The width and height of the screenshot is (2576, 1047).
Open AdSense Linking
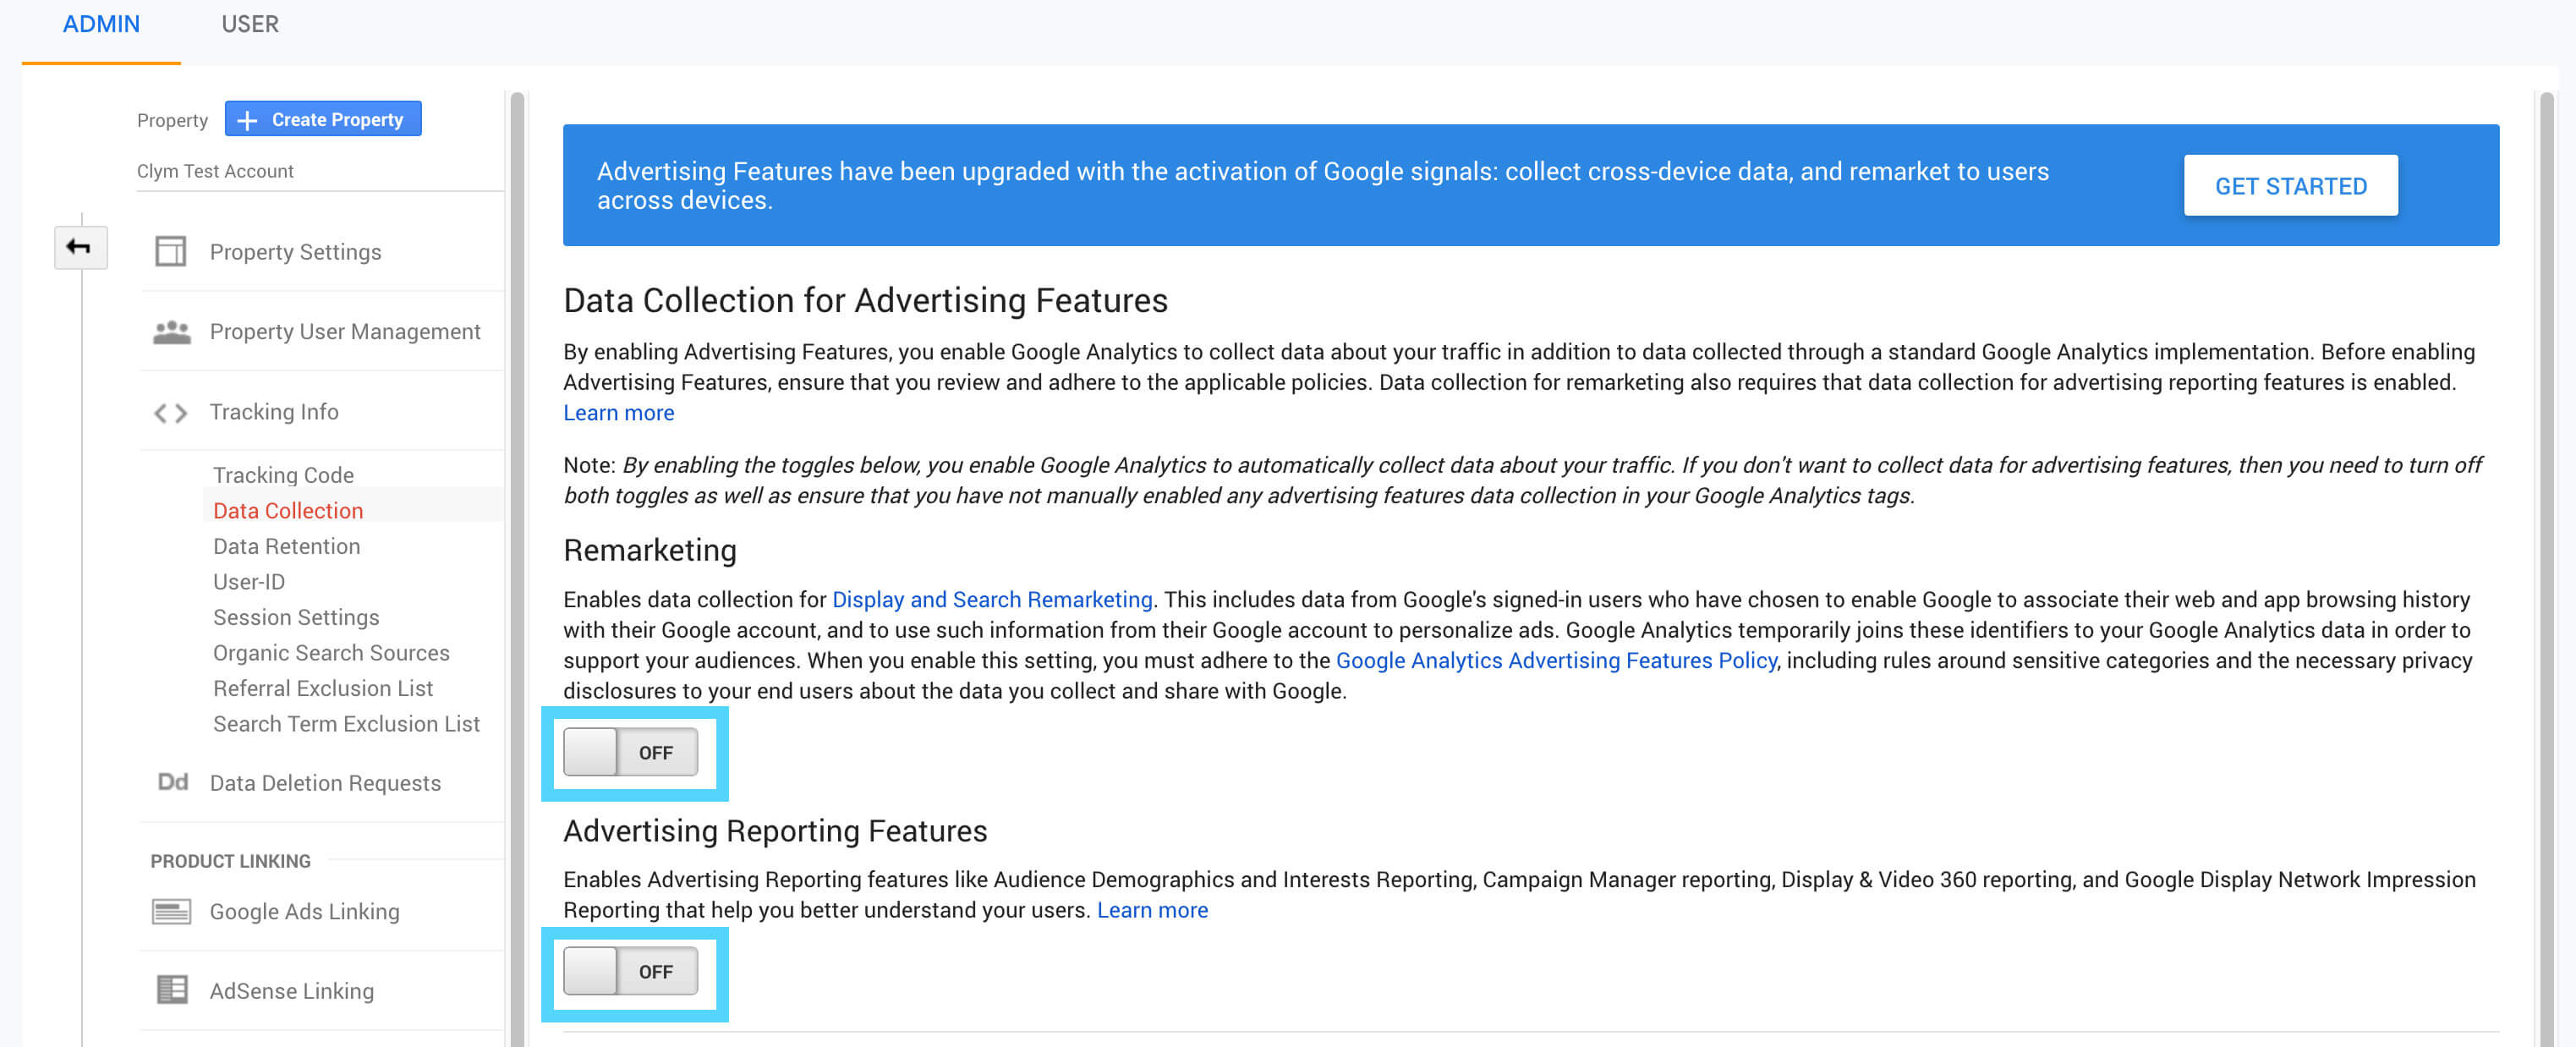click(292, 990)
